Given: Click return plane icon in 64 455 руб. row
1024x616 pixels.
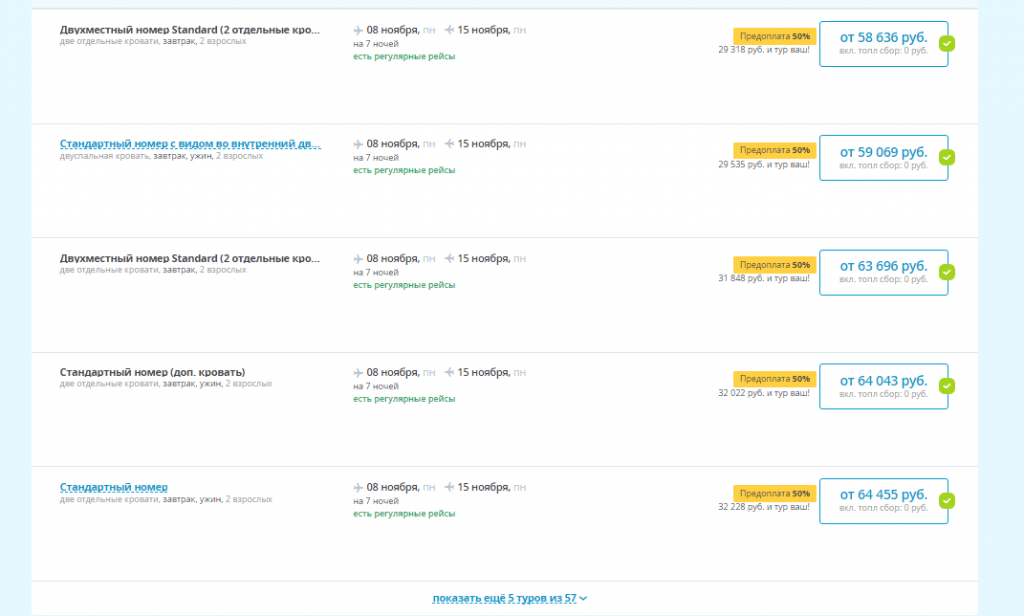Looking at the screenshot, I should [x=449, y=487].
